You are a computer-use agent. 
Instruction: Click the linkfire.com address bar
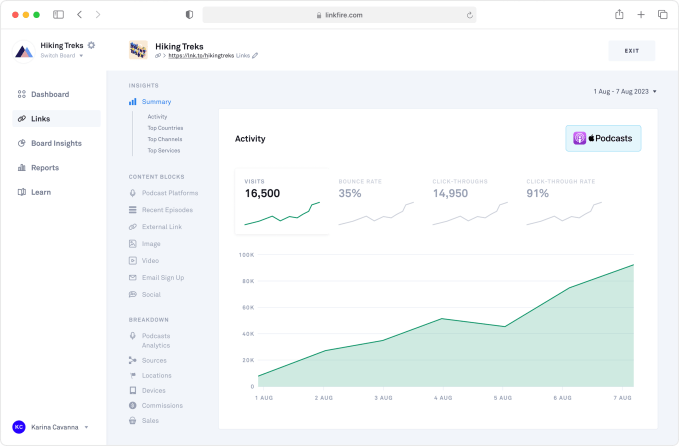(339, 15)
